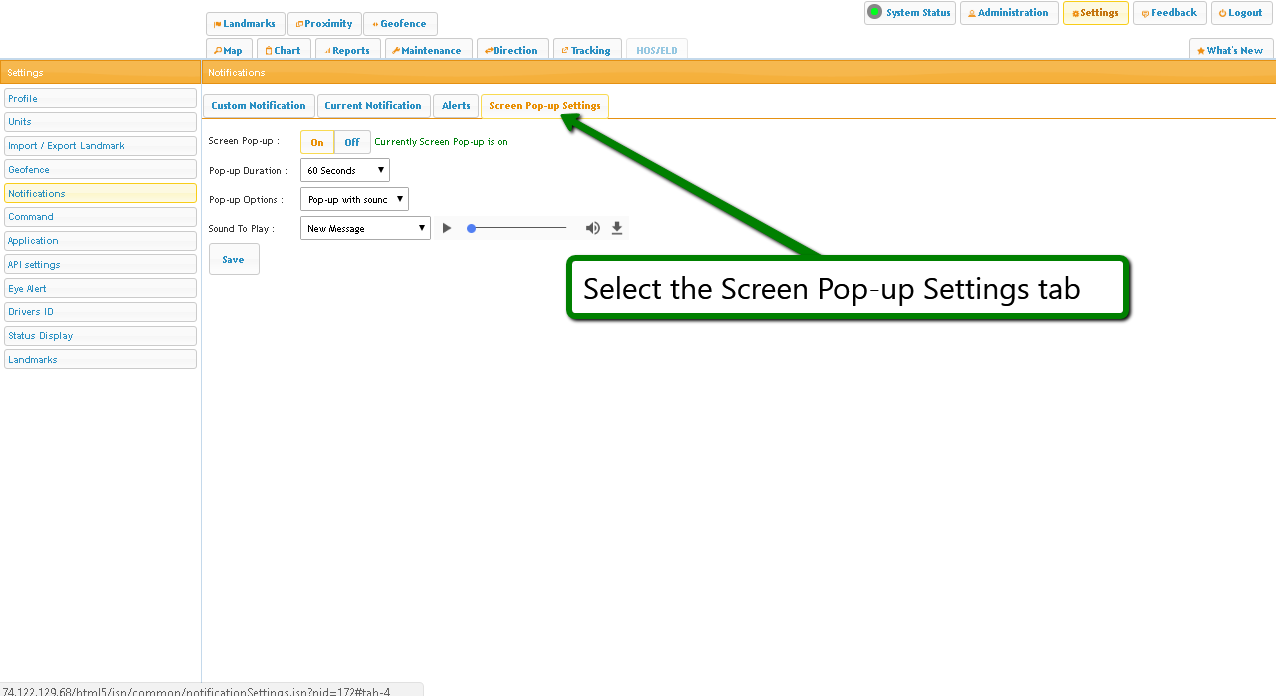Switch Screen Pop-up Off
This screenshot has height=696, width=1276.
coord(352,142)
